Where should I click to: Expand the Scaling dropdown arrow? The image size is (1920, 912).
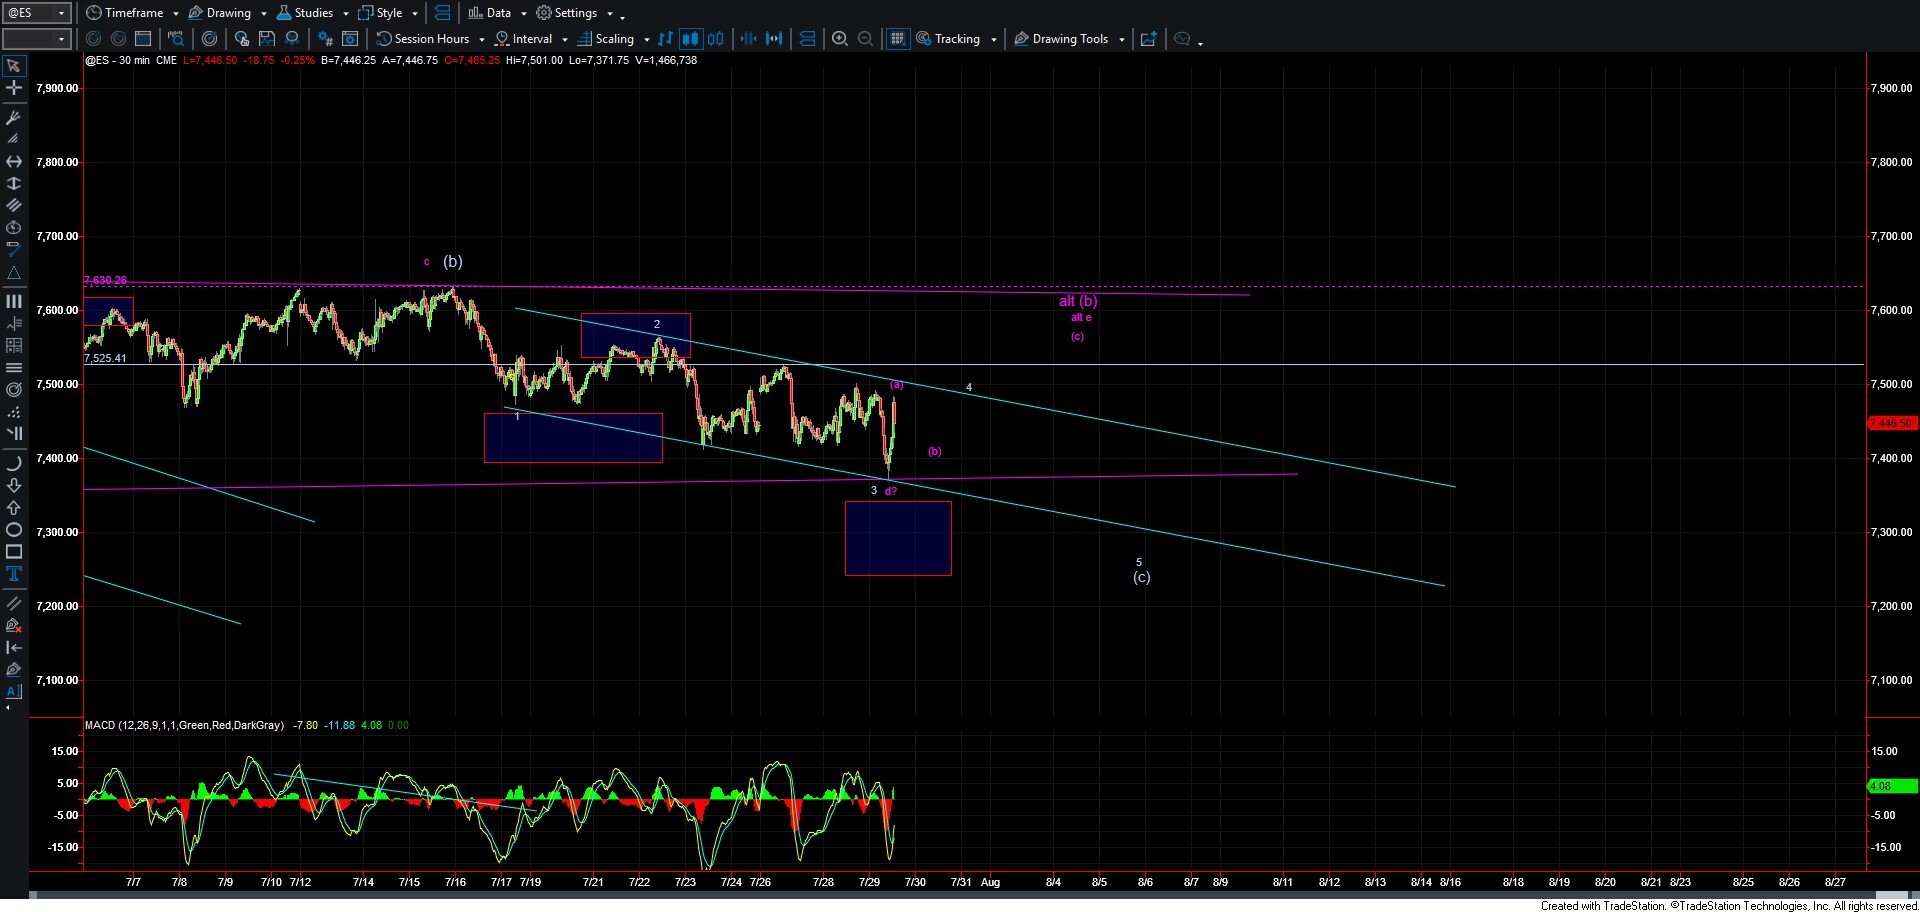coord(647,40)
